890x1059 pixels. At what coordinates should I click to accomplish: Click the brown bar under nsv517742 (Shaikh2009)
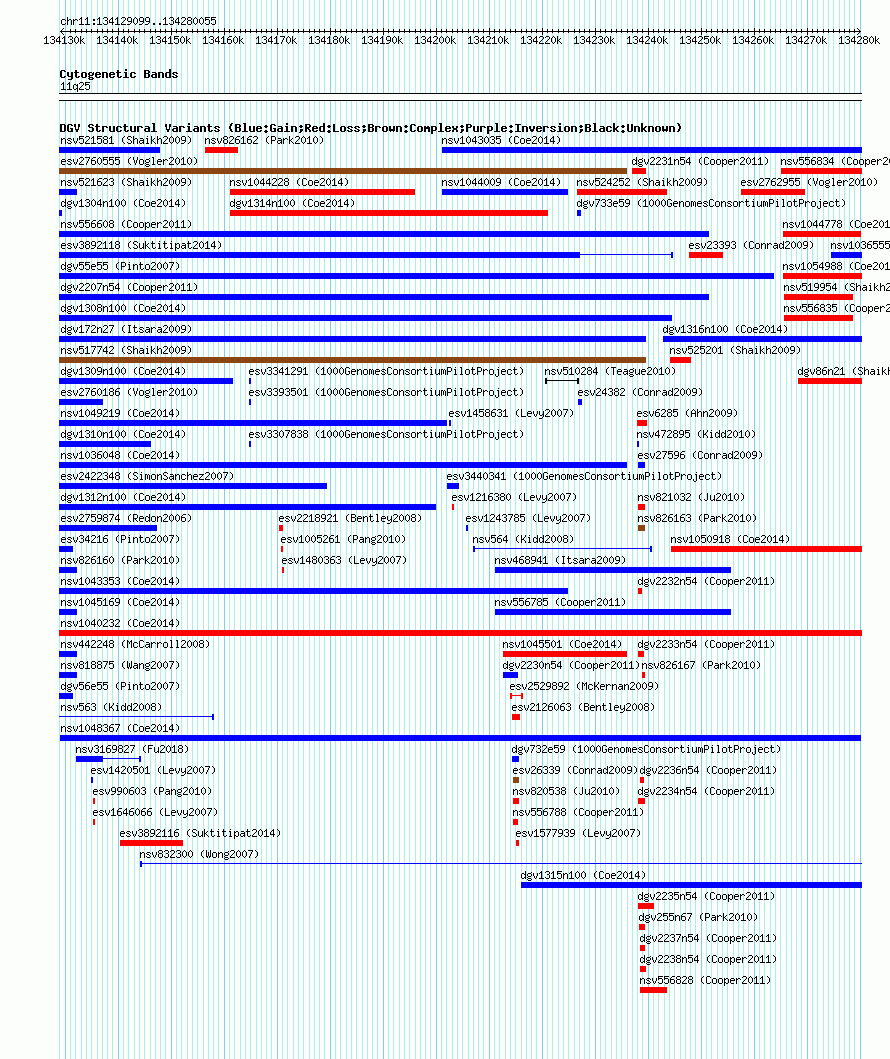pyautogui.click(x=352, y=360)
